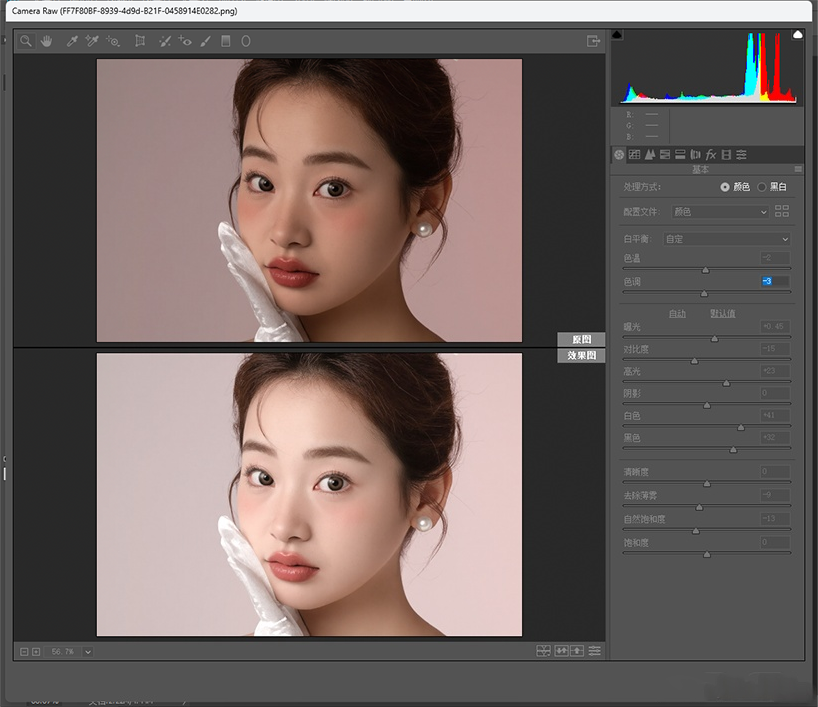Open the 白平衡 white balance dropdown
Viewport: 818px width, 707px height.
point(726,239)
